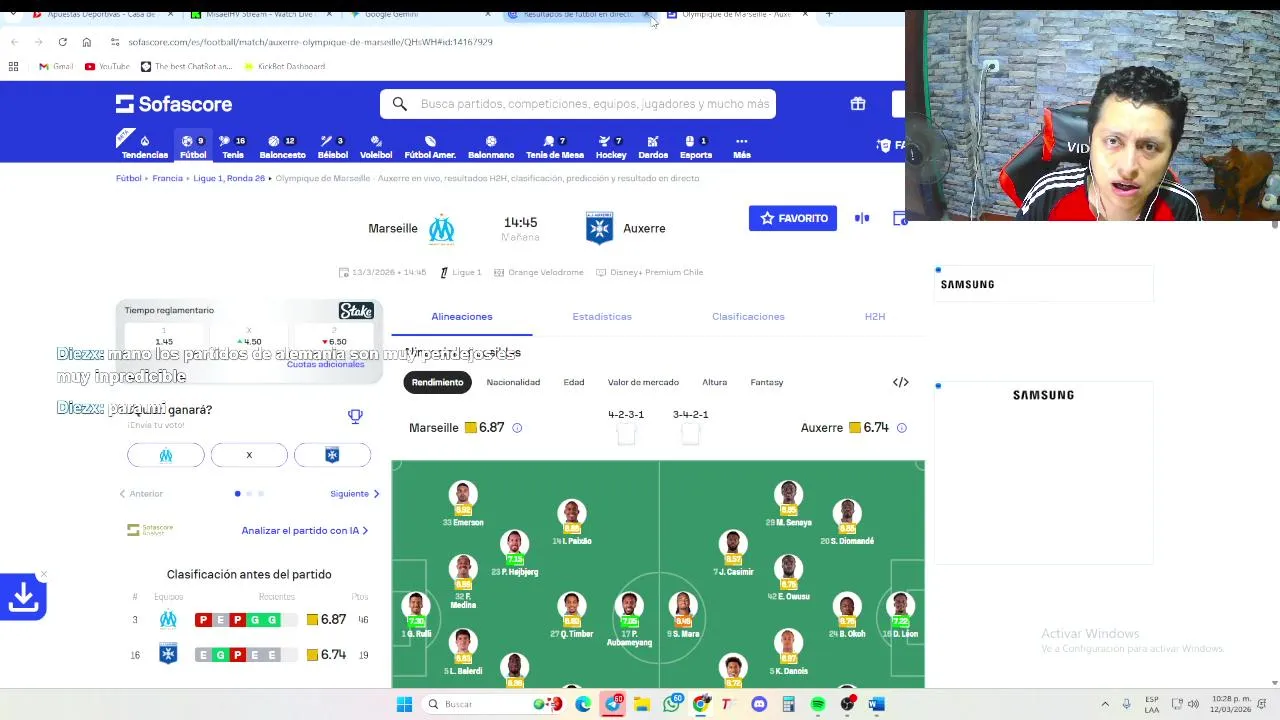
Task: Open the Marseille team crest
Action: click(x=441, y=229)
